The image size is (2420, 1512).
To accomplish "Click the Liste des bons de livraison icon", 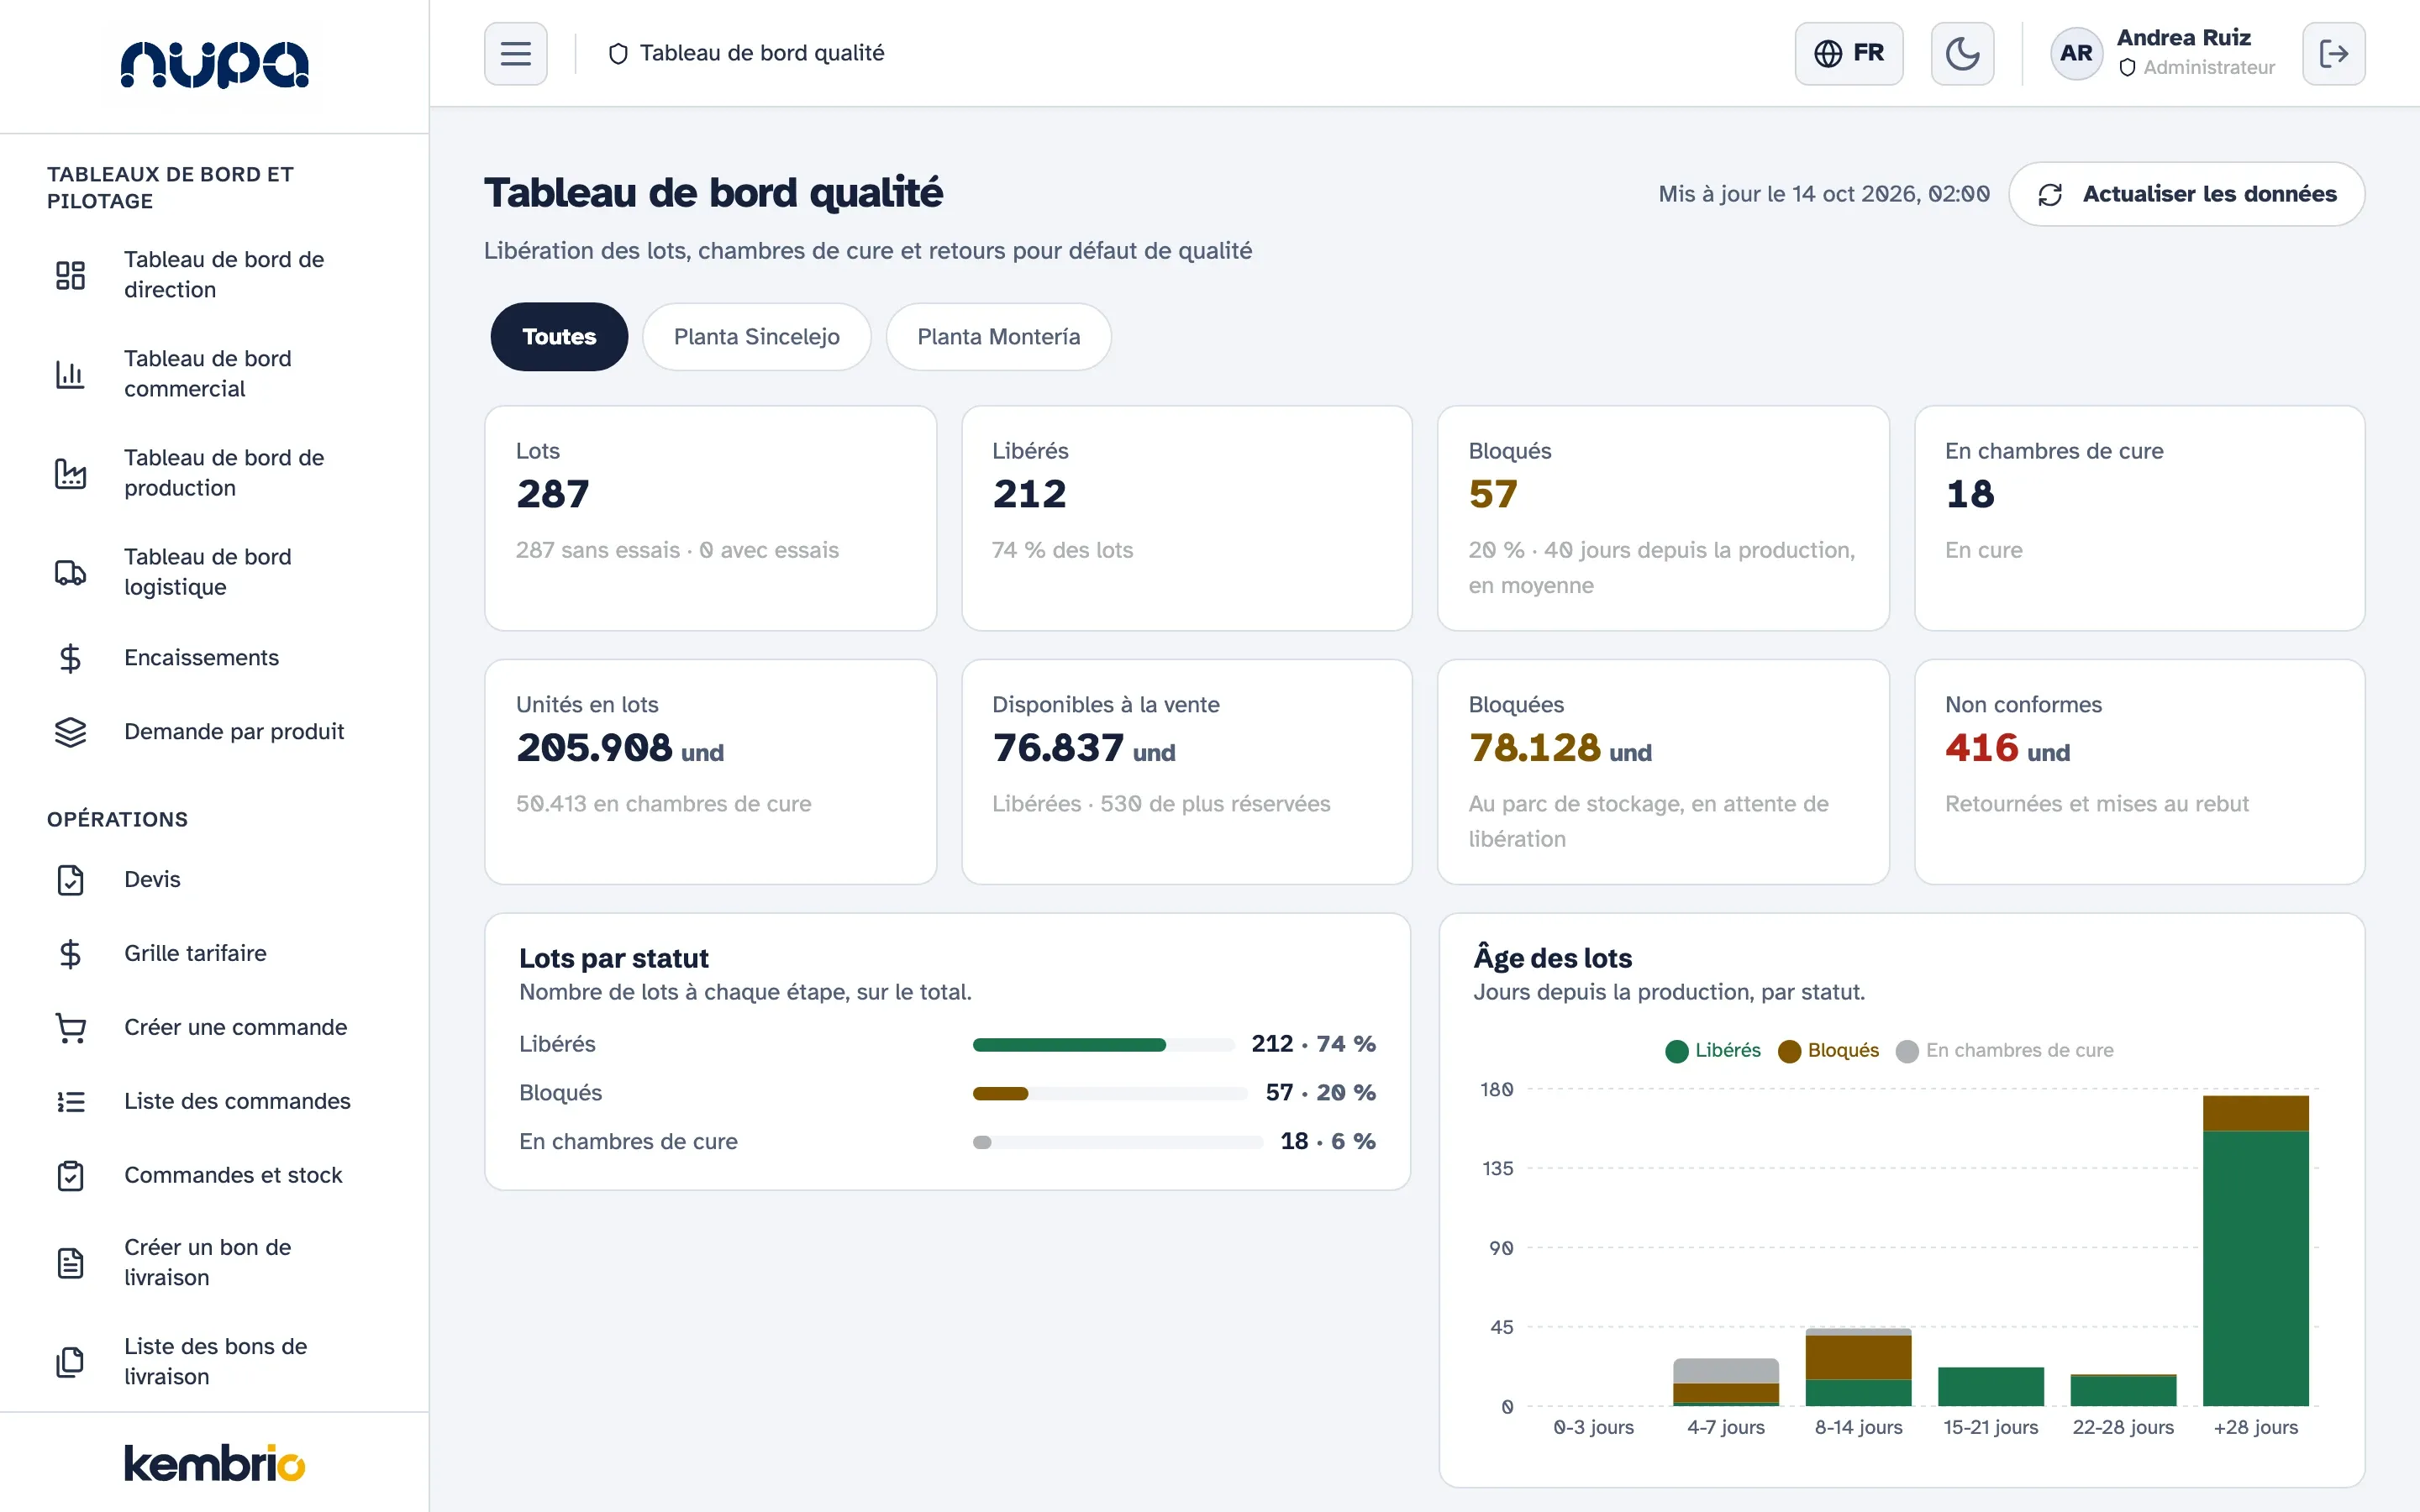I will [70, 1362].
